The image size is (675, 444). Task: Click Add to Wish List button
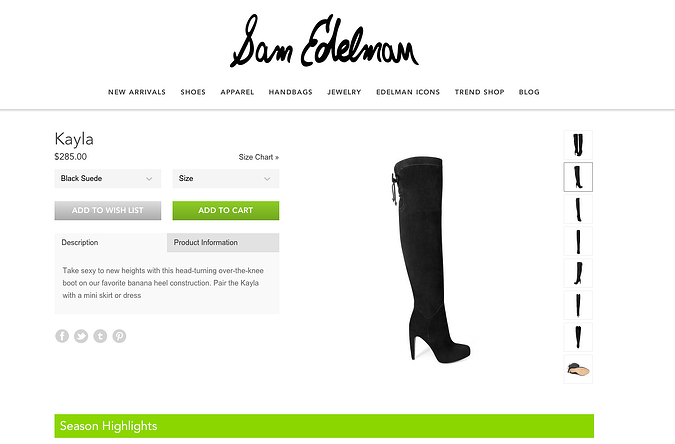tap(108, 211)
